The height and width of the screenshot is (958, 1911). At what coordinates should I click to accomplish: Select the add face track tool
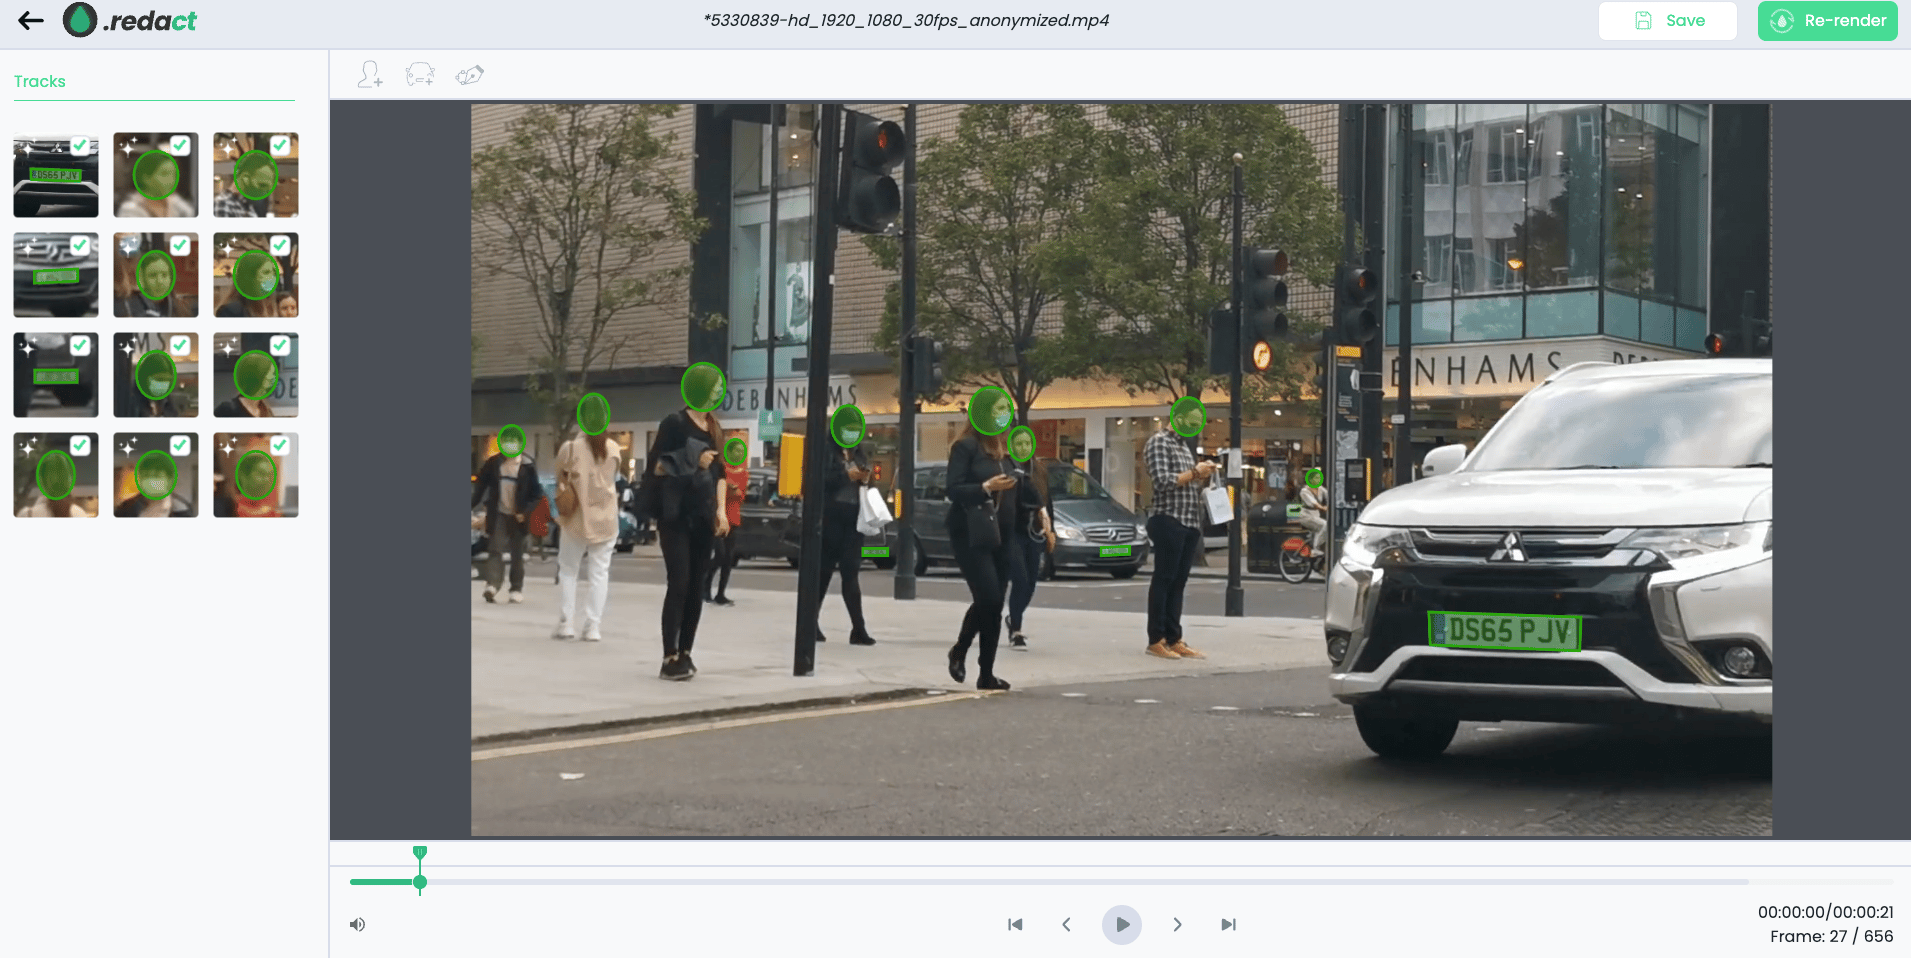tap(370, 75)
